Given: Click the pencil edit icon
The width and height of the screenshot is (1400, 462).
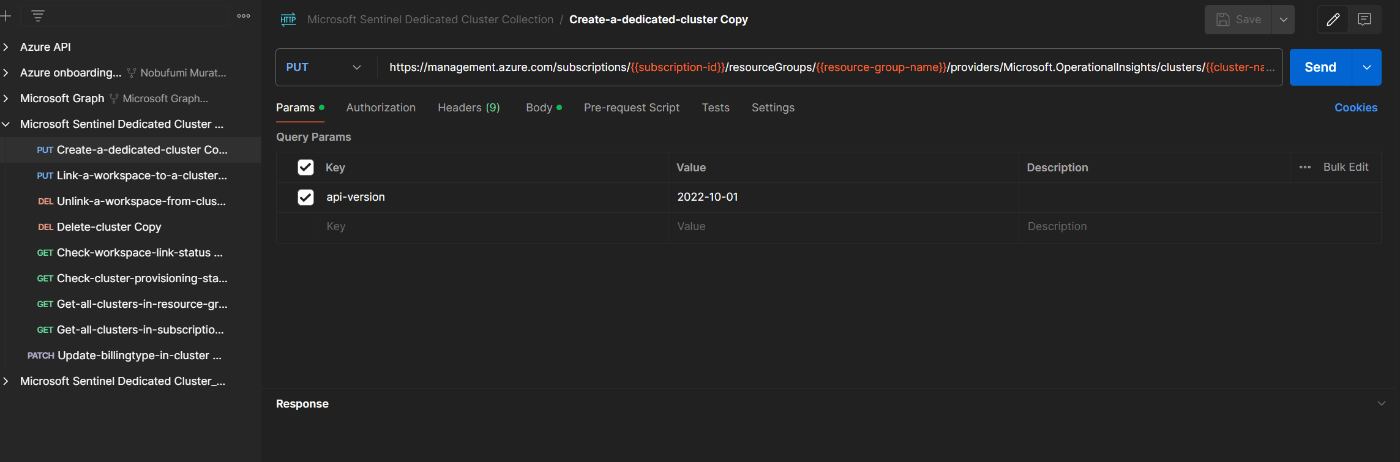Looking at the screenshot, I should [1332, 19].
